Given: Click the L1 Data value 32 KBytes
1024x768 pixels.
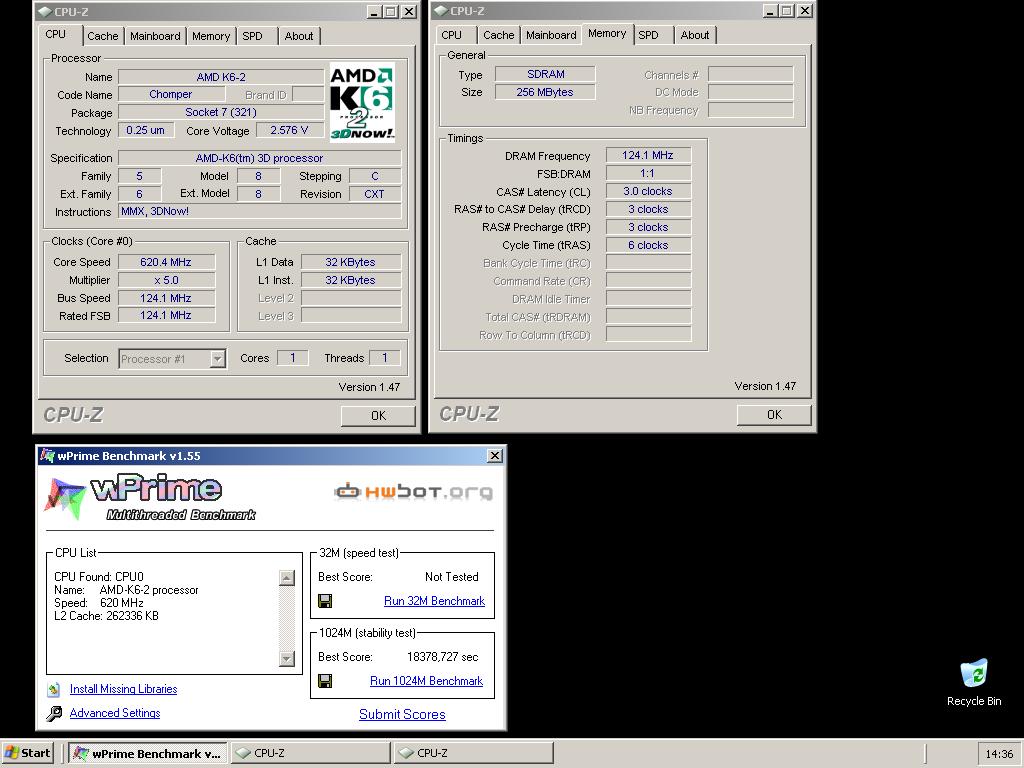Looking at the screenshot, I should (351, 263).
